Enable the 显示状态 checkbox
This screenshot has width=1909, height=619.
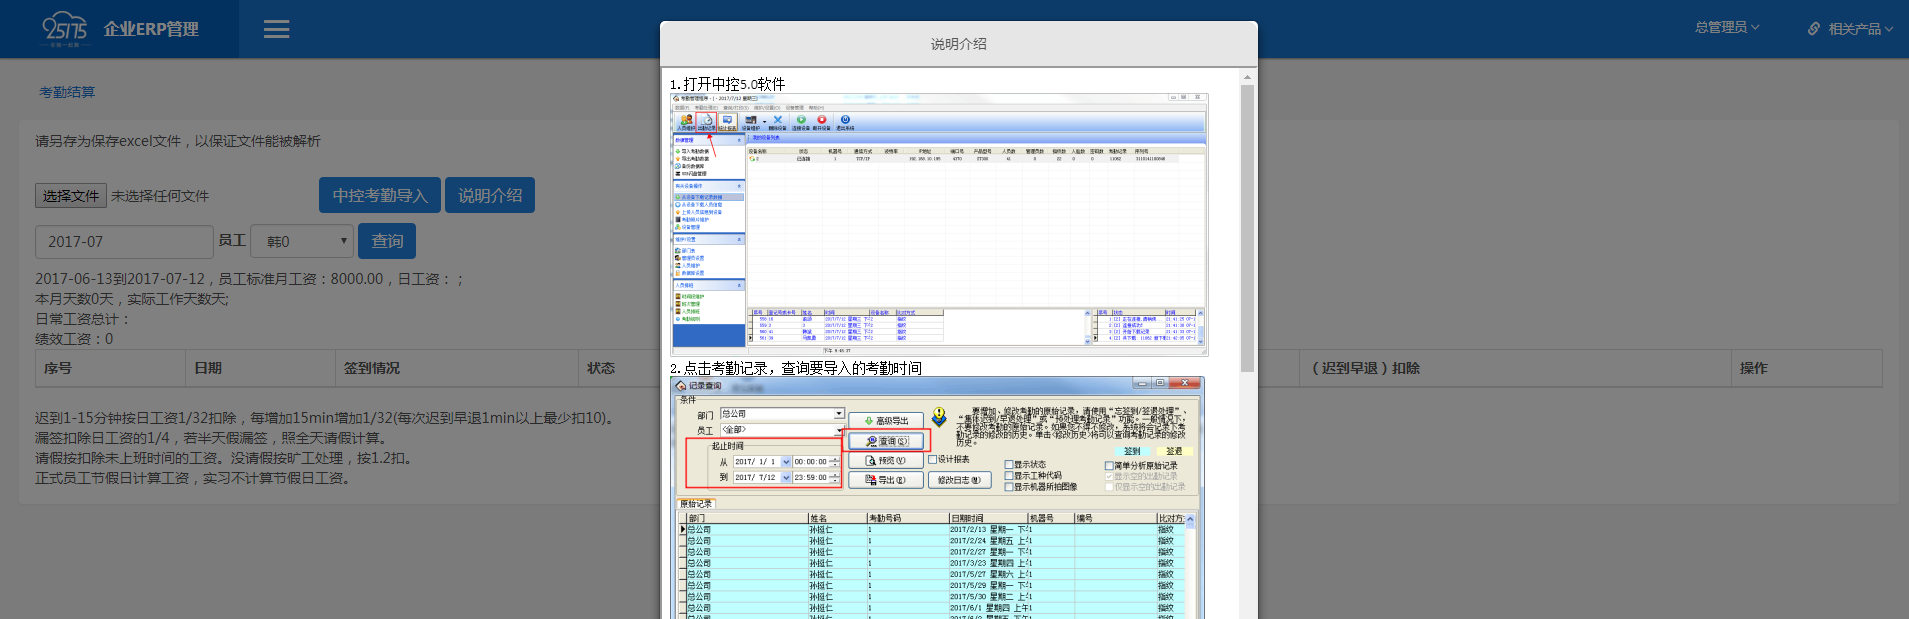1008,465
